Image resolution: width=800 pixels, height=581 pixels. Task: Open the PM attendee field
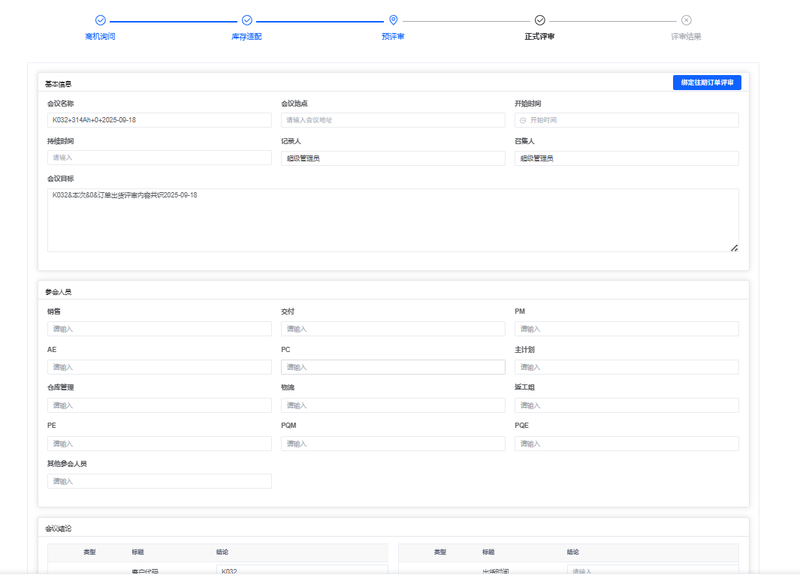tap(627, 329)
